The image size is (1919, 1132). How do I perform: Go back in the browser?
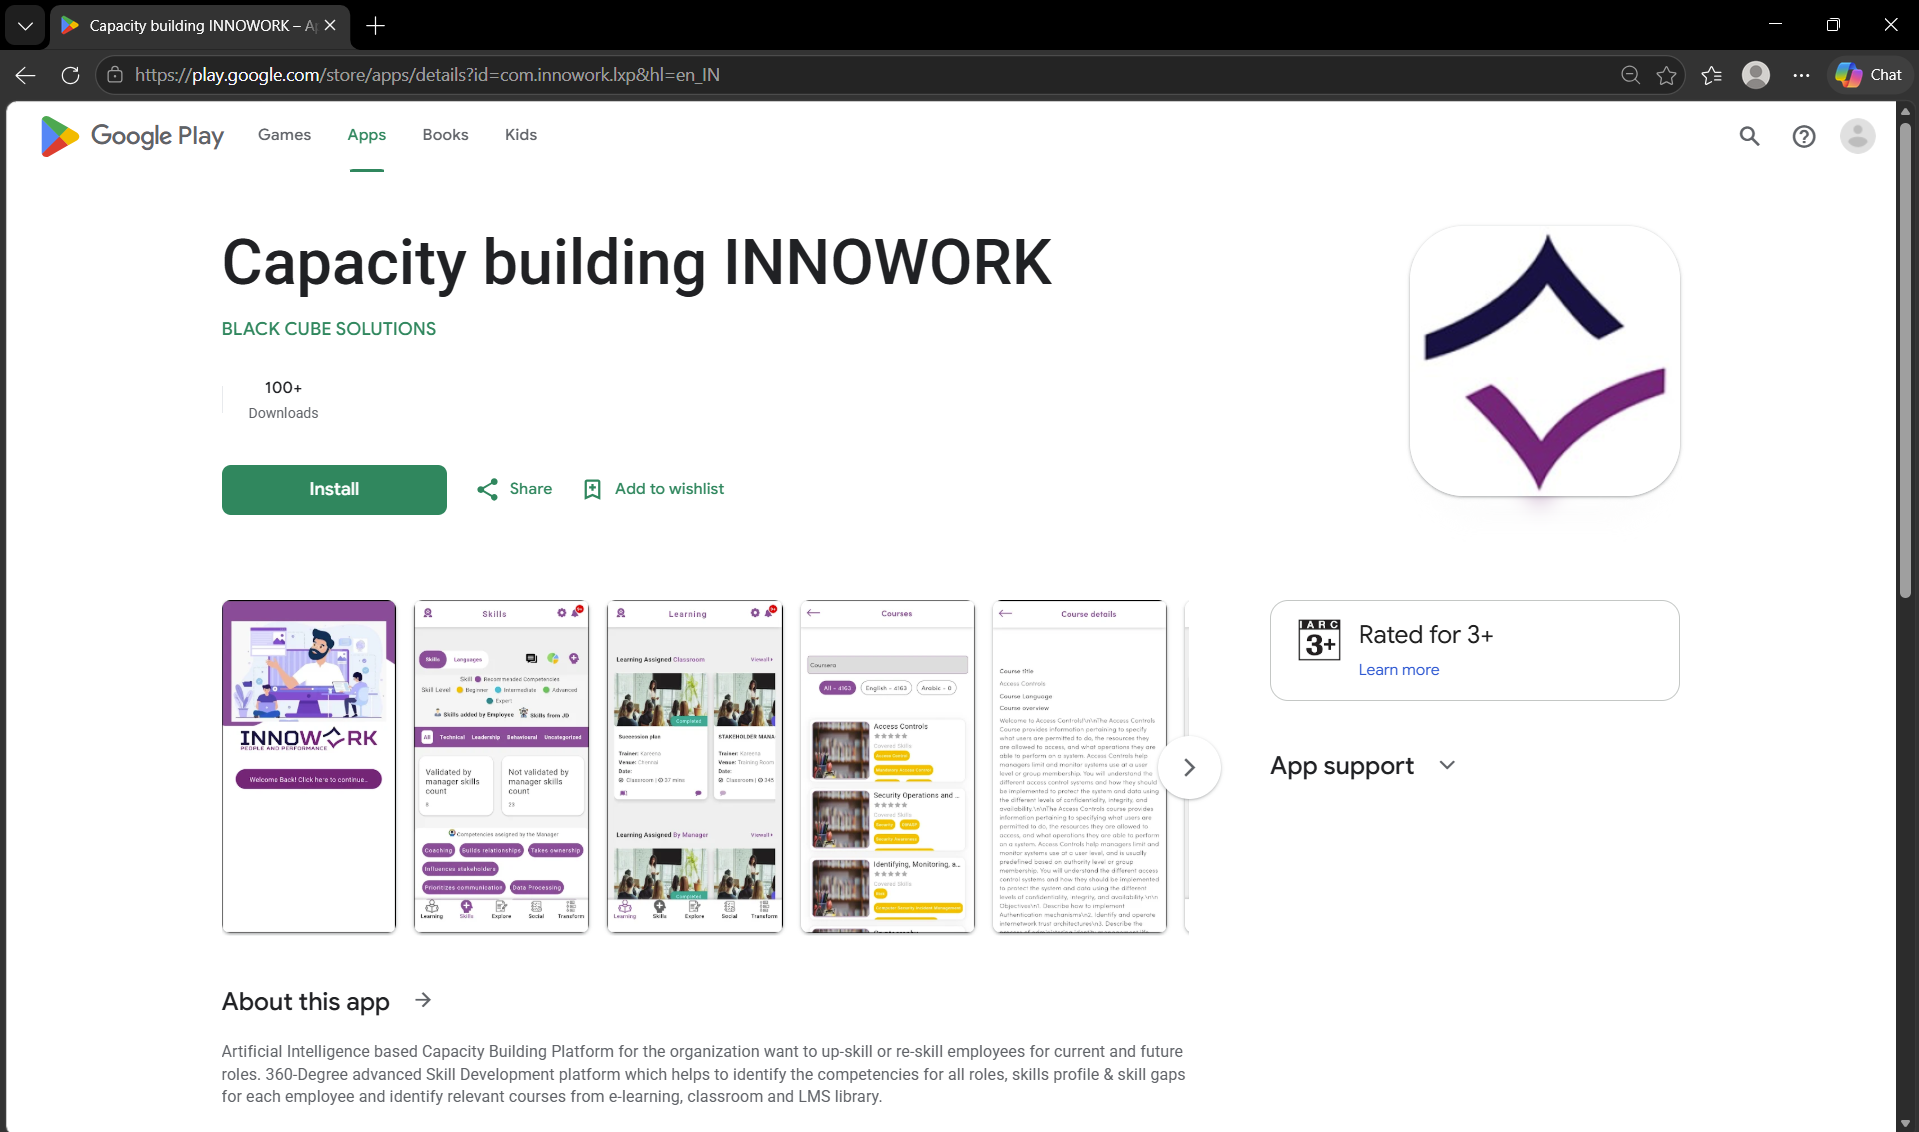coord(26,75)
